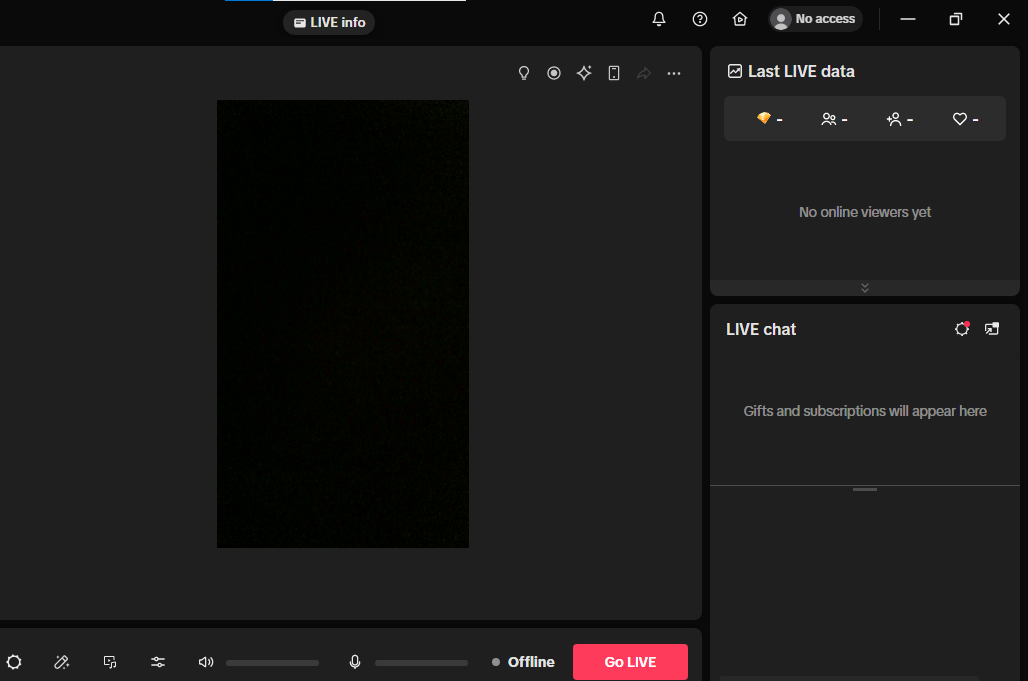Open the notifications bell in the top bar

coord(658,18)
